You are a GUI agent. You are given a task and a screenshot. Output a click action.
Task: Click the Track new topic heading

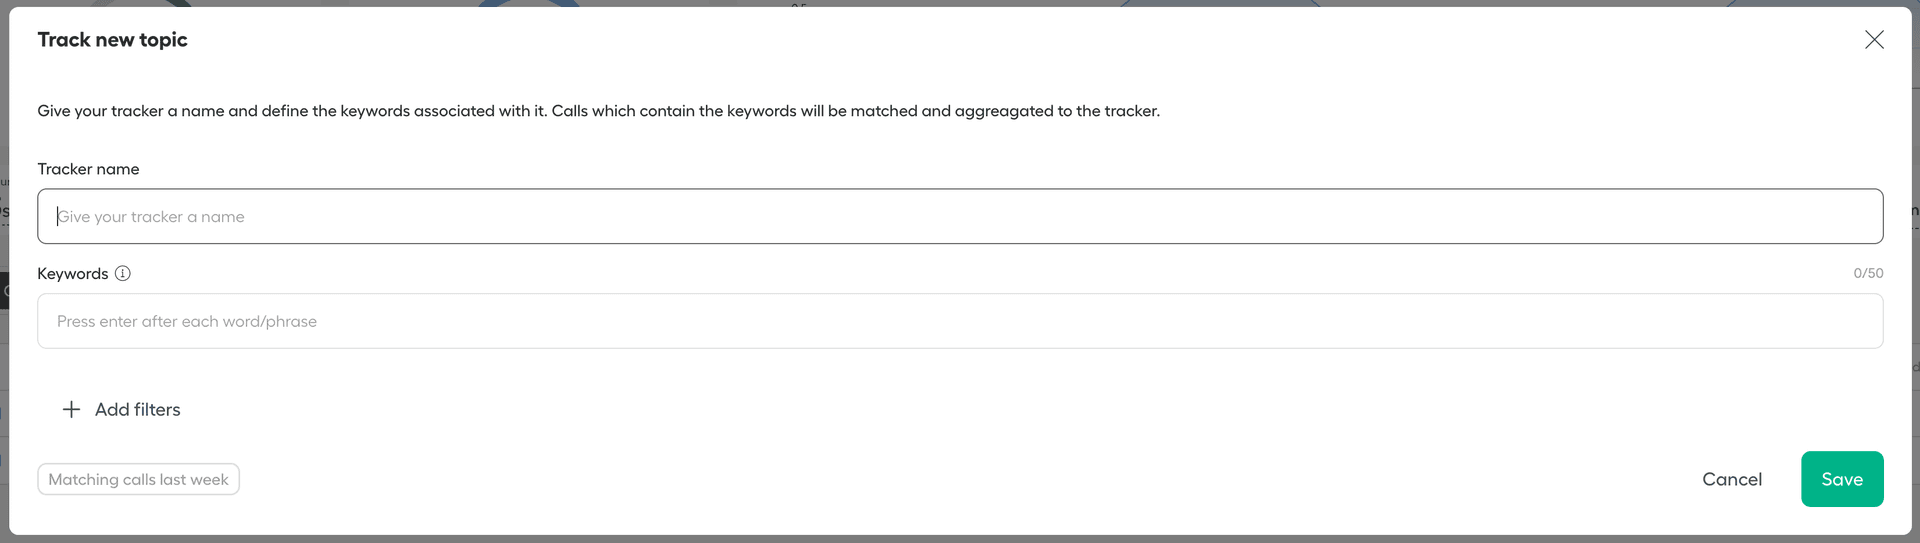pos(112,40)
